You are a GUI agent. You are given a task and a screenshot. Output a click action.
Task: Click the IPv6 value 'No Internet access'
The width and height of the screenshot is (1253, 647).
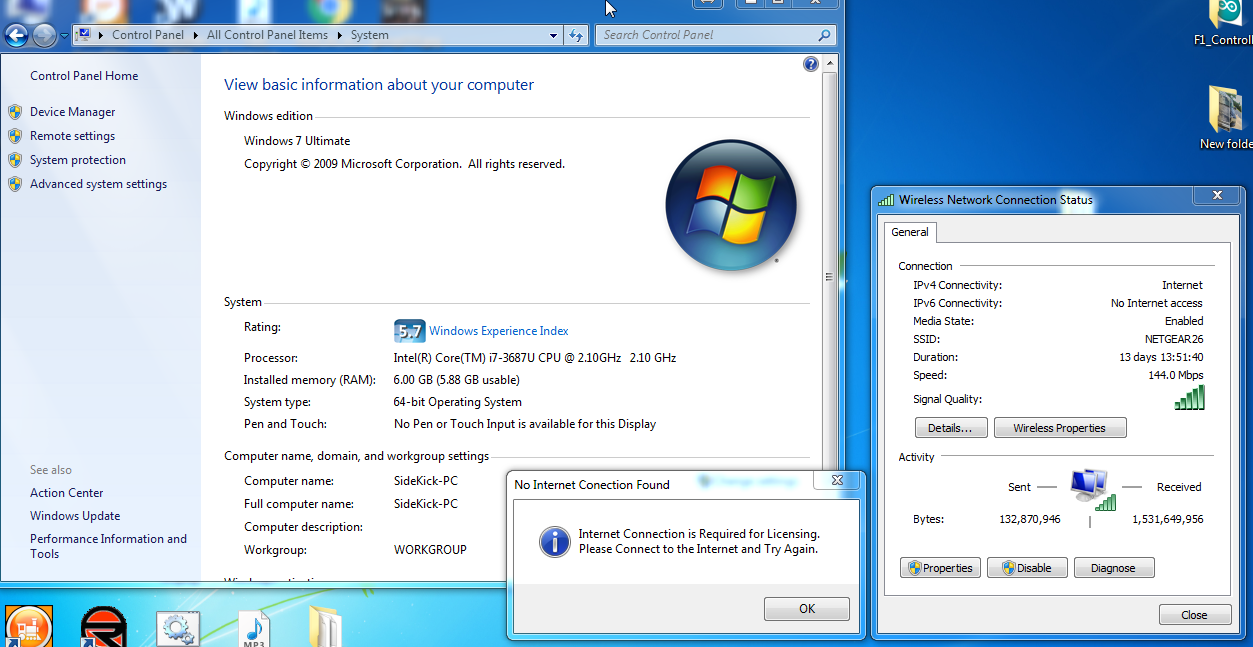point(1157,303)
